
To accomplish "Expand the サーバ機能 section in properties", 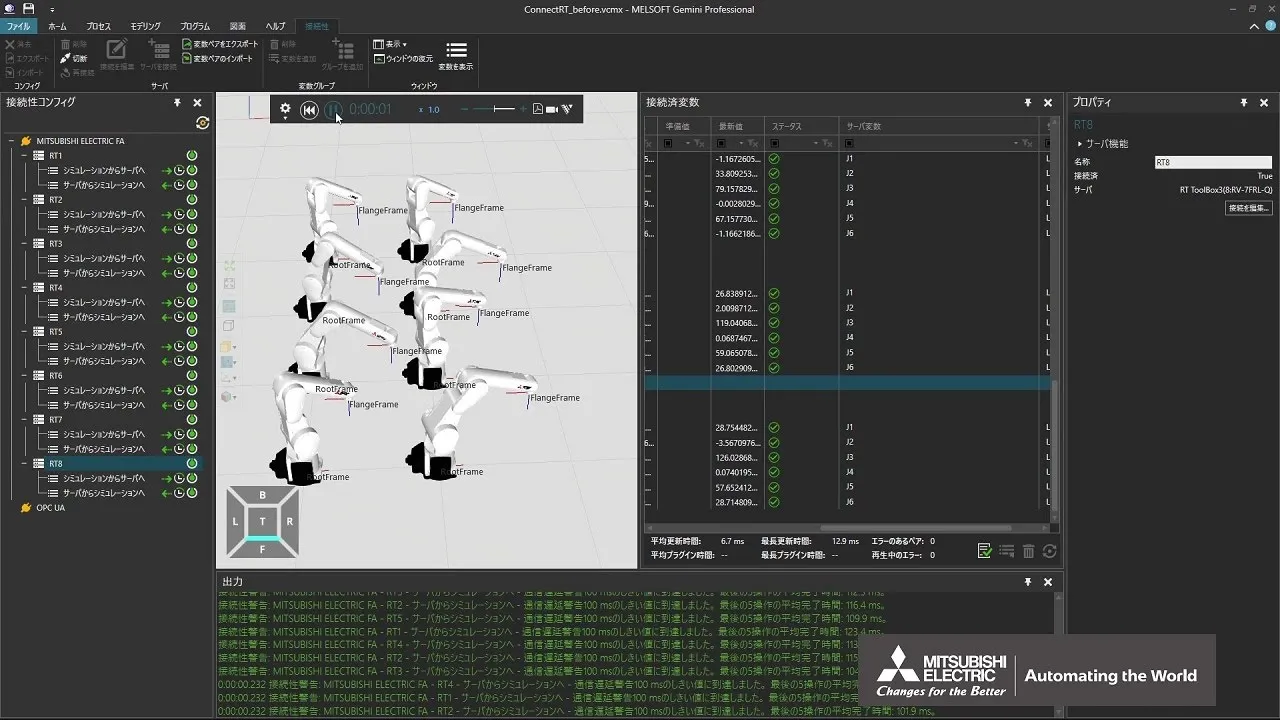I will click(1079, 144).
